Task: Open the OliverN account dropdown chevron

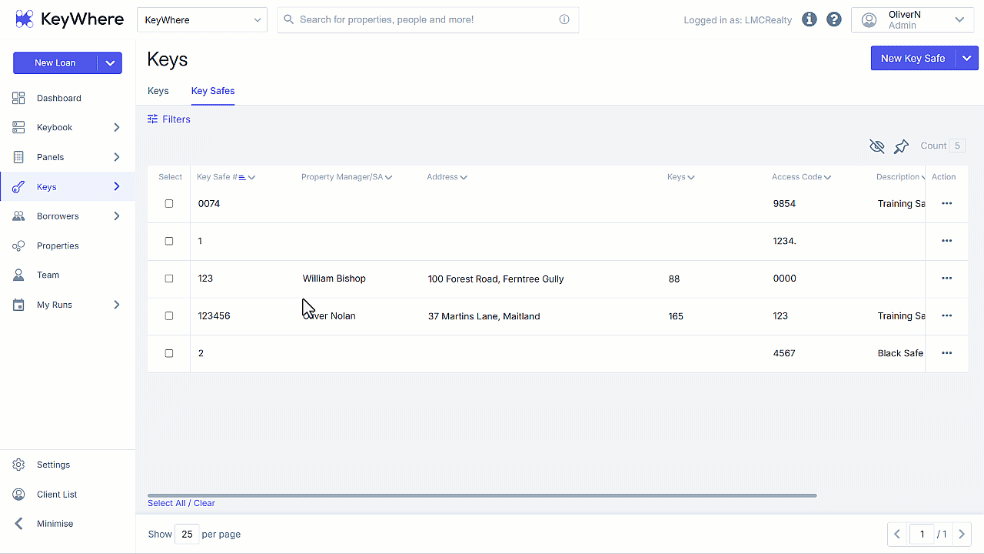Action: tap(960, 20)
